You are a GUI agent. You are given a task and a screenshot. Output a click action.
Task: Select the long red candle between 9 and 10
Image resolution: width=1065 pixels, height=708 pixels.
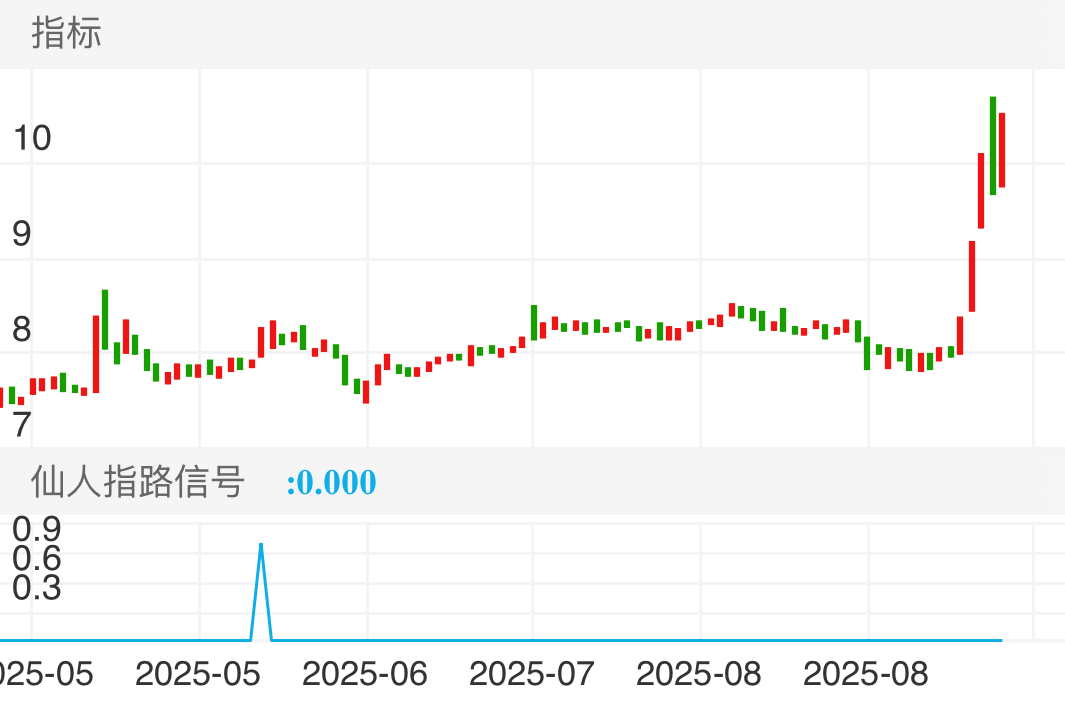[981, 191]
